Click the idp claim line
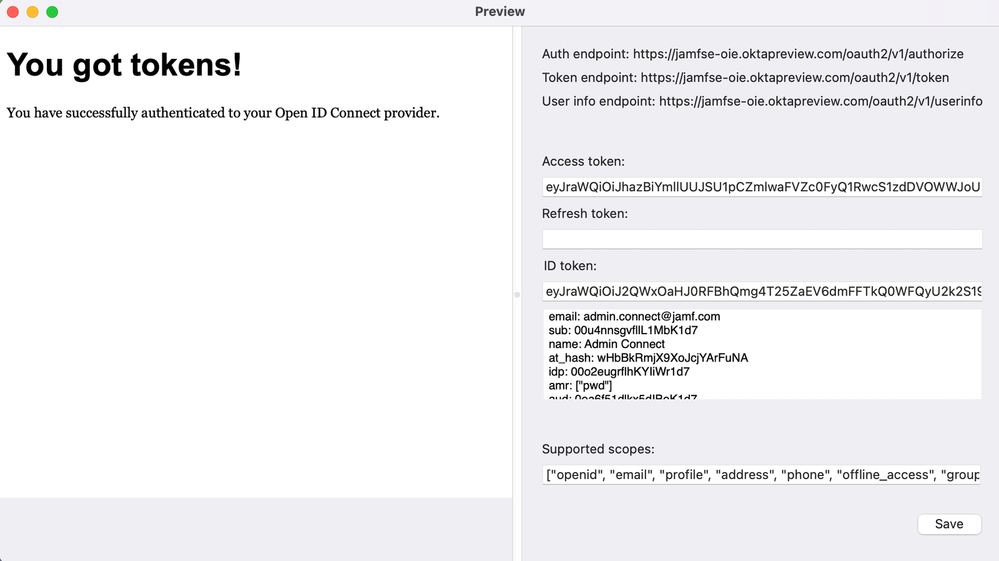999x561 pixels. tap(619, 372)
